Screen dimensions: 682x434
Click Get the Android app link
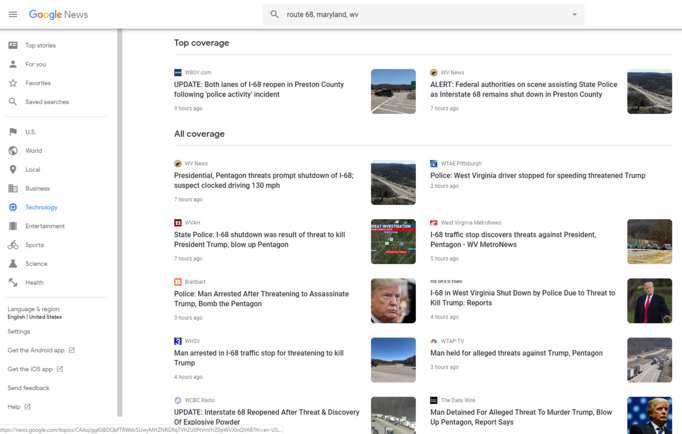click(36, 350)
